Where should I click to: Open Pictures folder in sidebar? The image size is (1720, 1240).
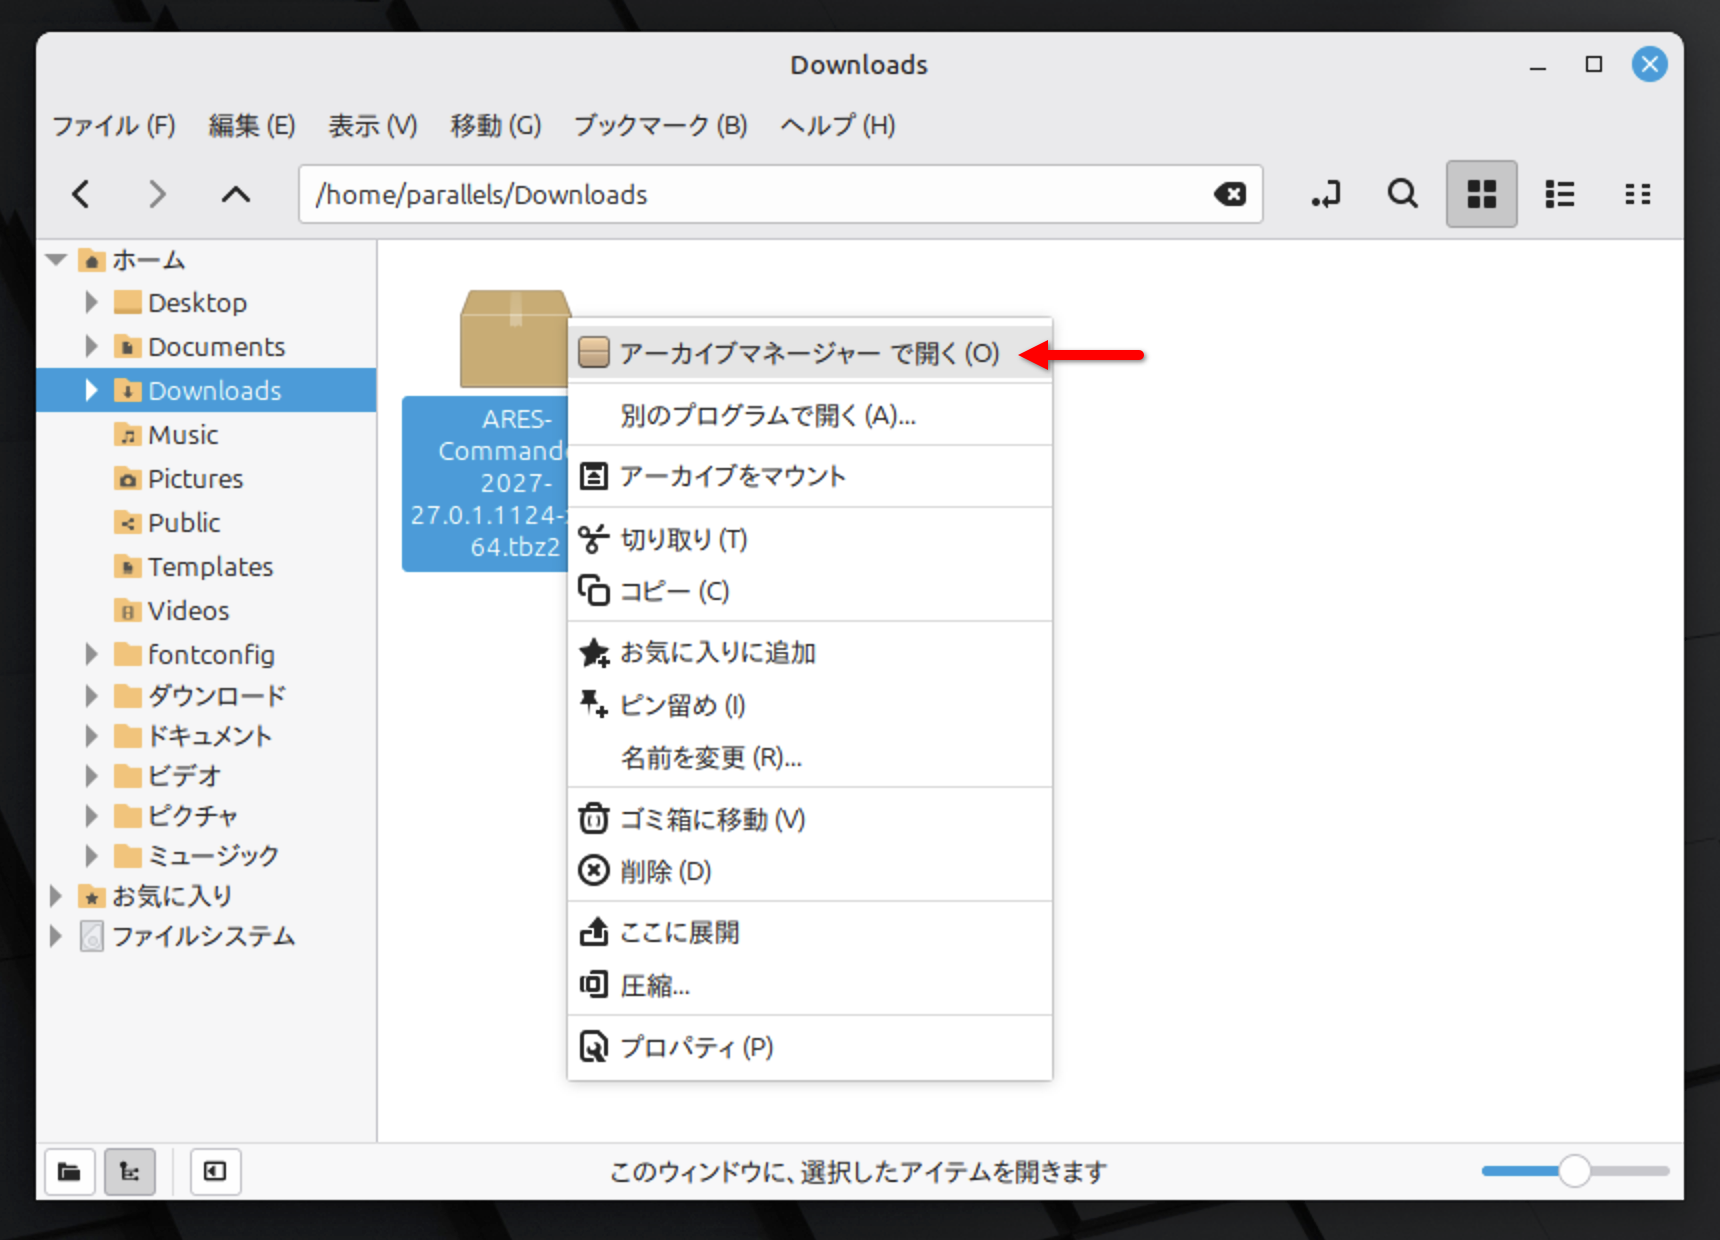coord(195,479)
